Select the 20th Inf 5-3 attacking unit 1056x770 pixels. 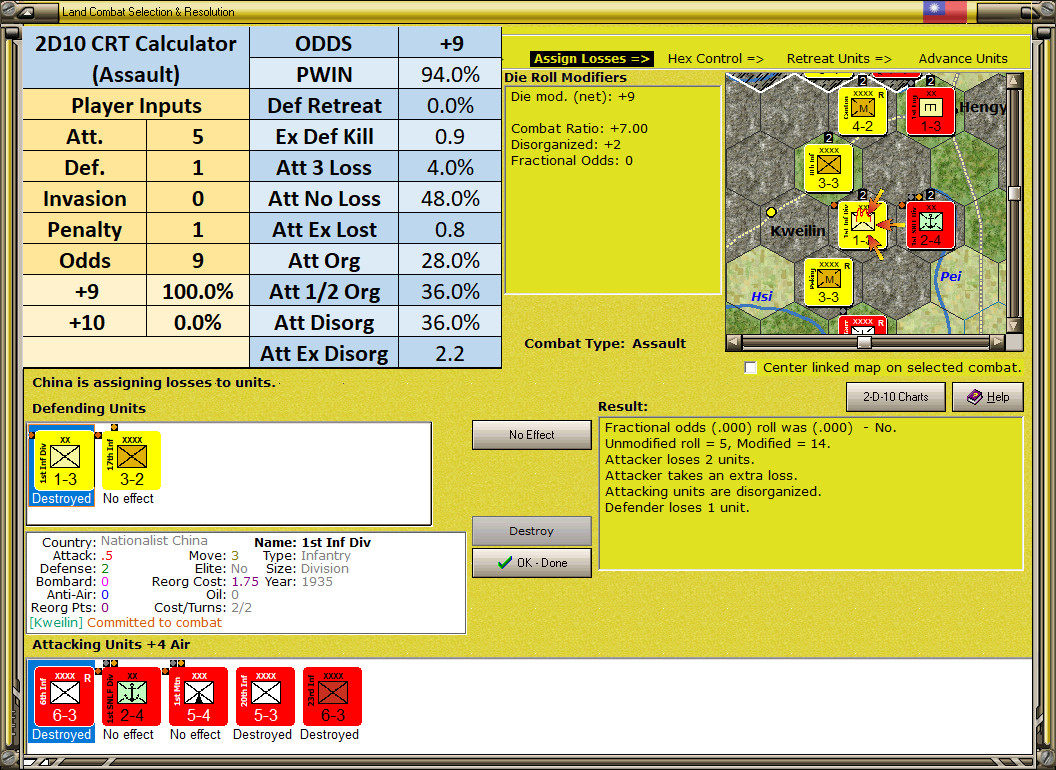point(265,697)
